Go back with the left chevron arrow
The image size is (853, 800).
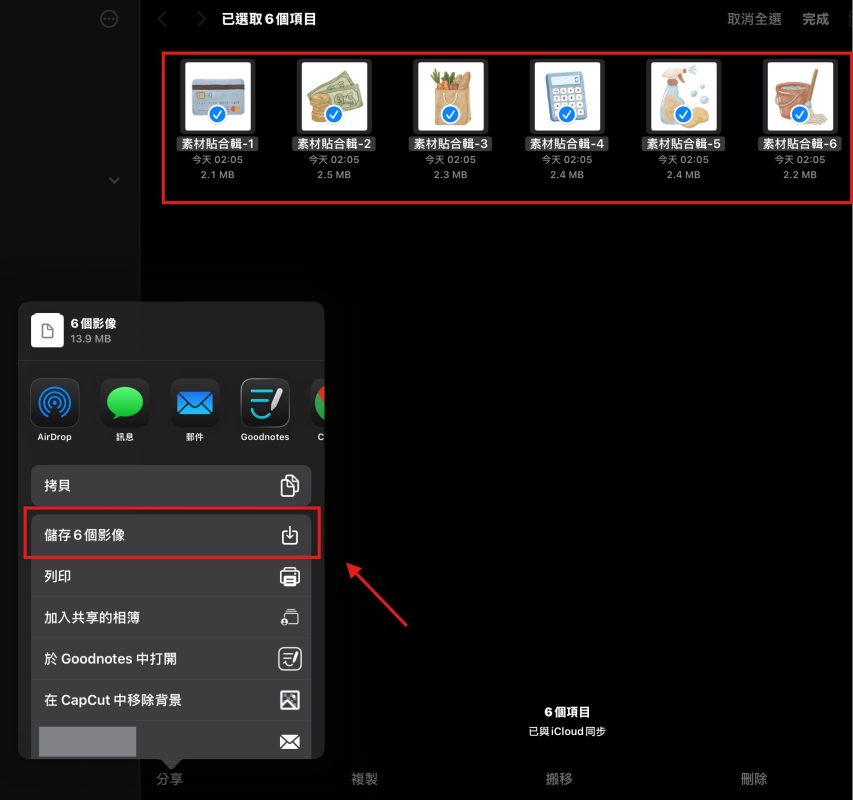[x=163, y=19]
